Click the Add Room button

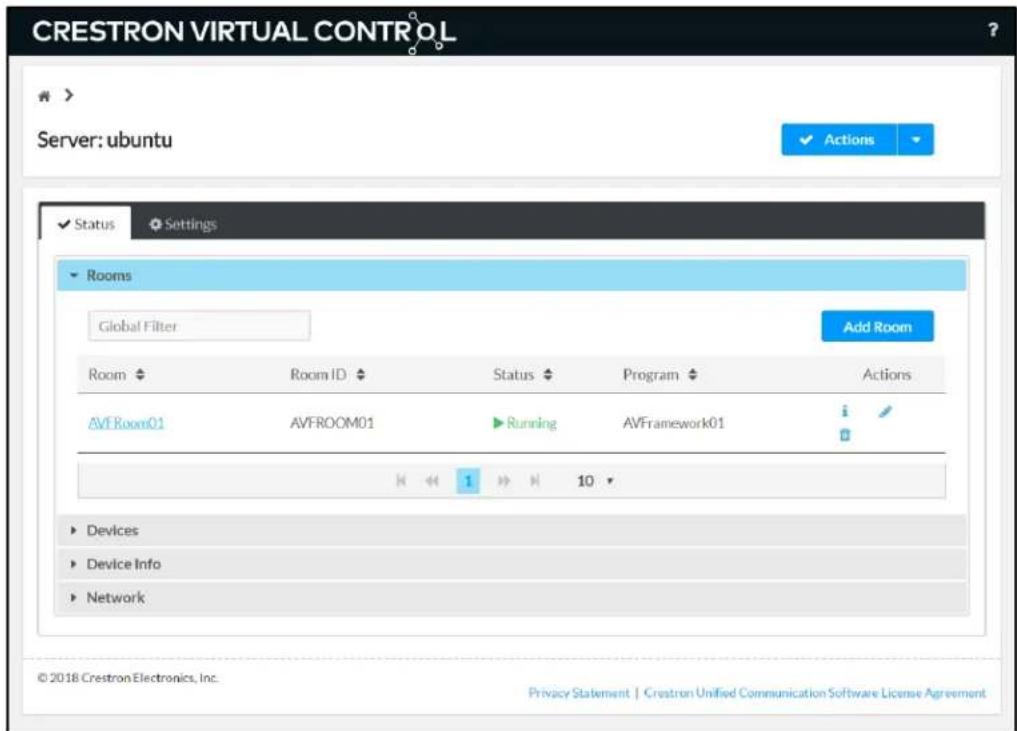tap(877, 326)
